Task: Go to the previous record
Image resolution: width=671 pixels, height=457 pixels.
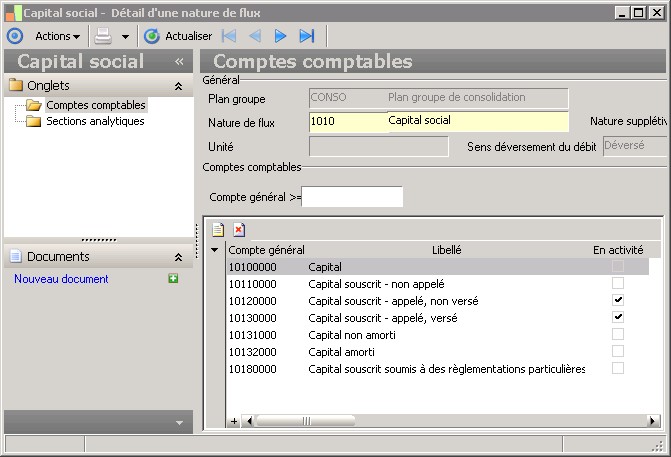Action: pyautogui.click(x=255, y=36)
